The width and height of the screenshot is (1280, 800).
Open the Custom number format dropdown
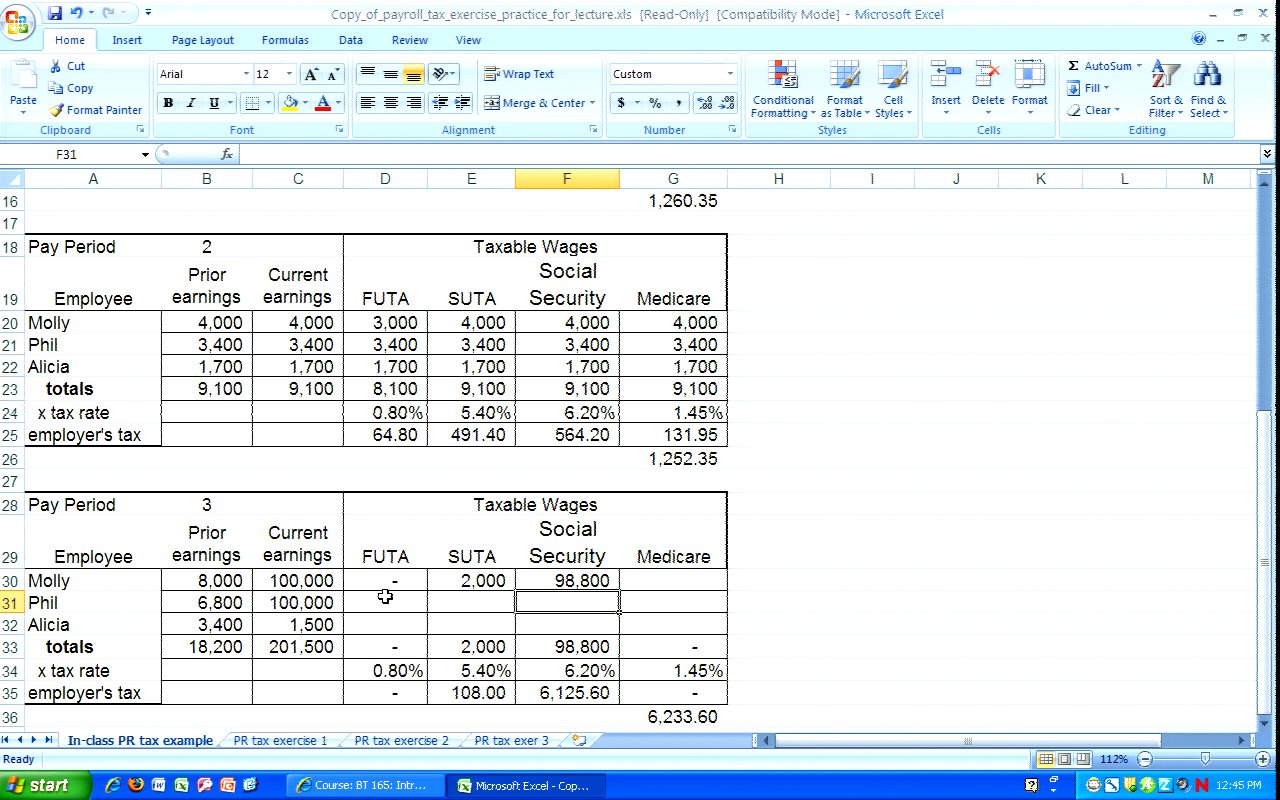click(730, 74)
